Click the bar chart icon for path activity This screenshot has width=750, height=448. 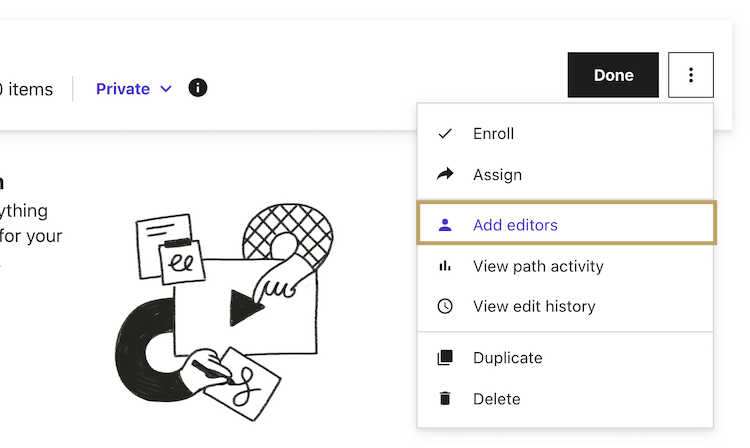tap(445, 266)
